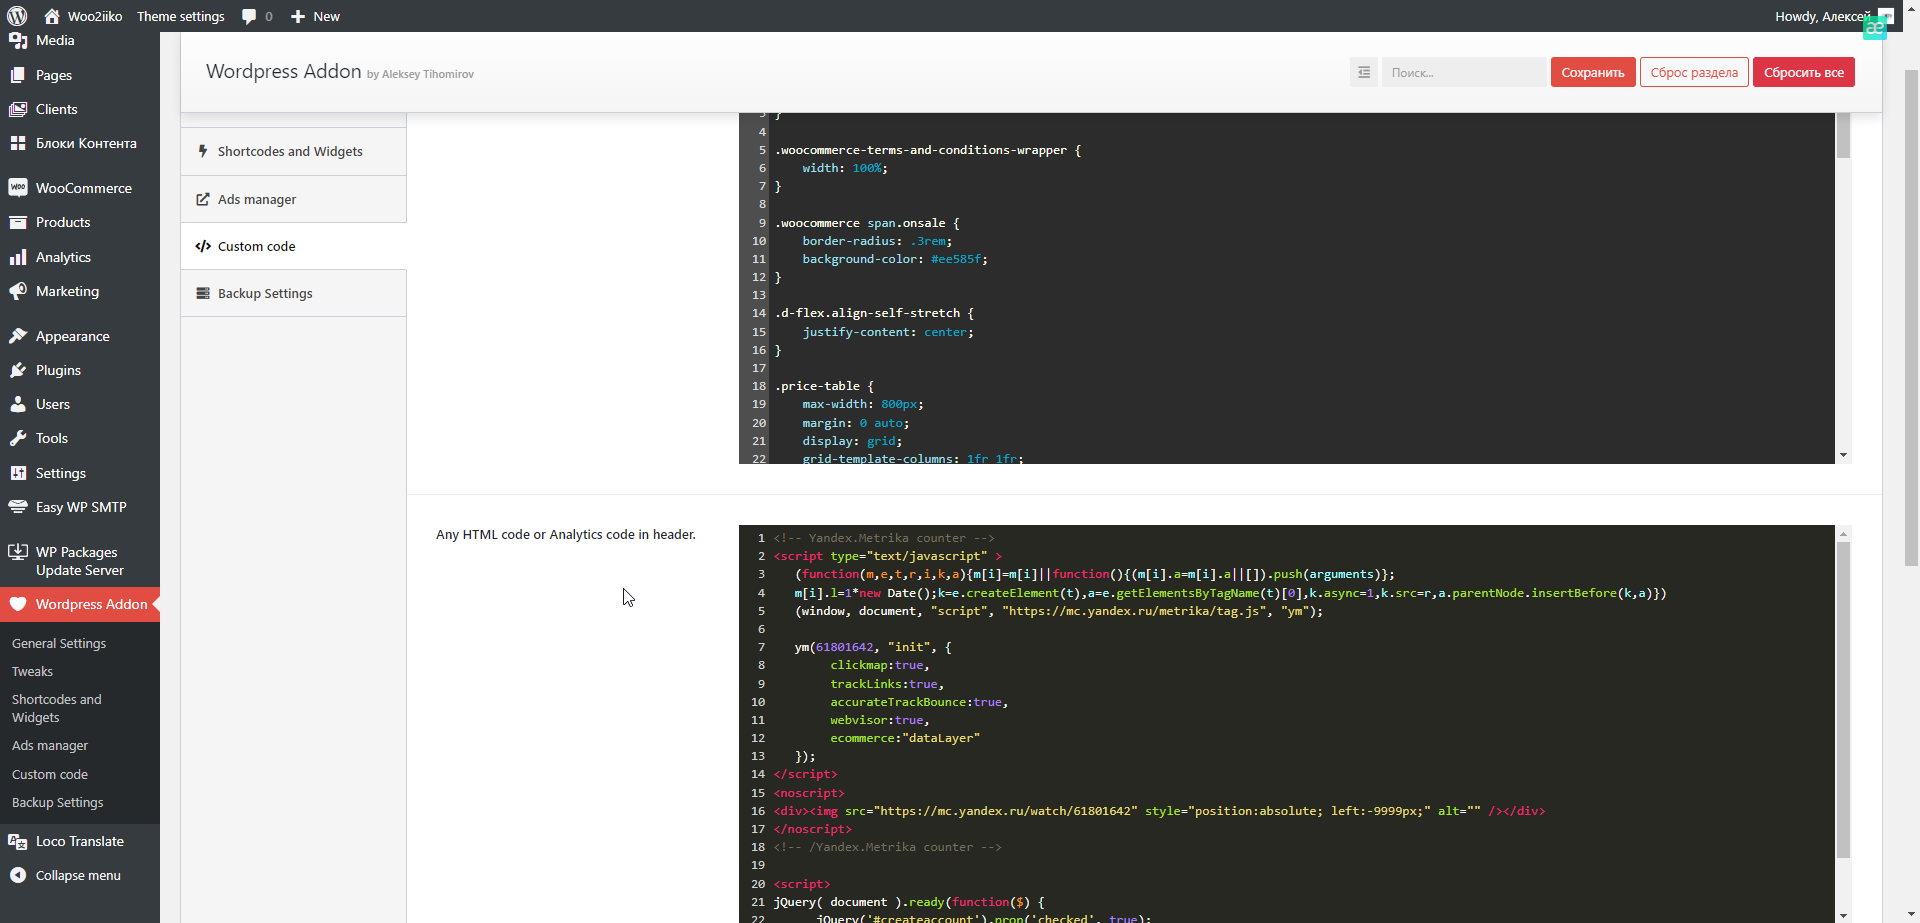The height and width of the screenshot is (923, 1920).
Task: Open Backup Settings submenu item
Action: pos(57,802)
